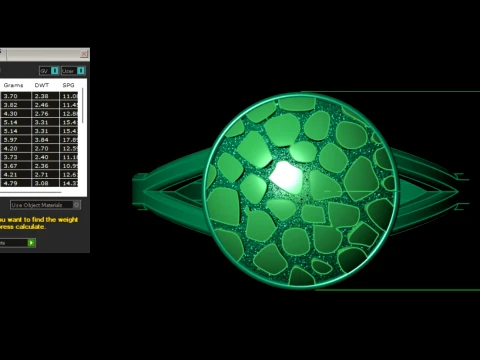Select the 2.46 DWT cell
480x360 pixels.
point(45,105)
